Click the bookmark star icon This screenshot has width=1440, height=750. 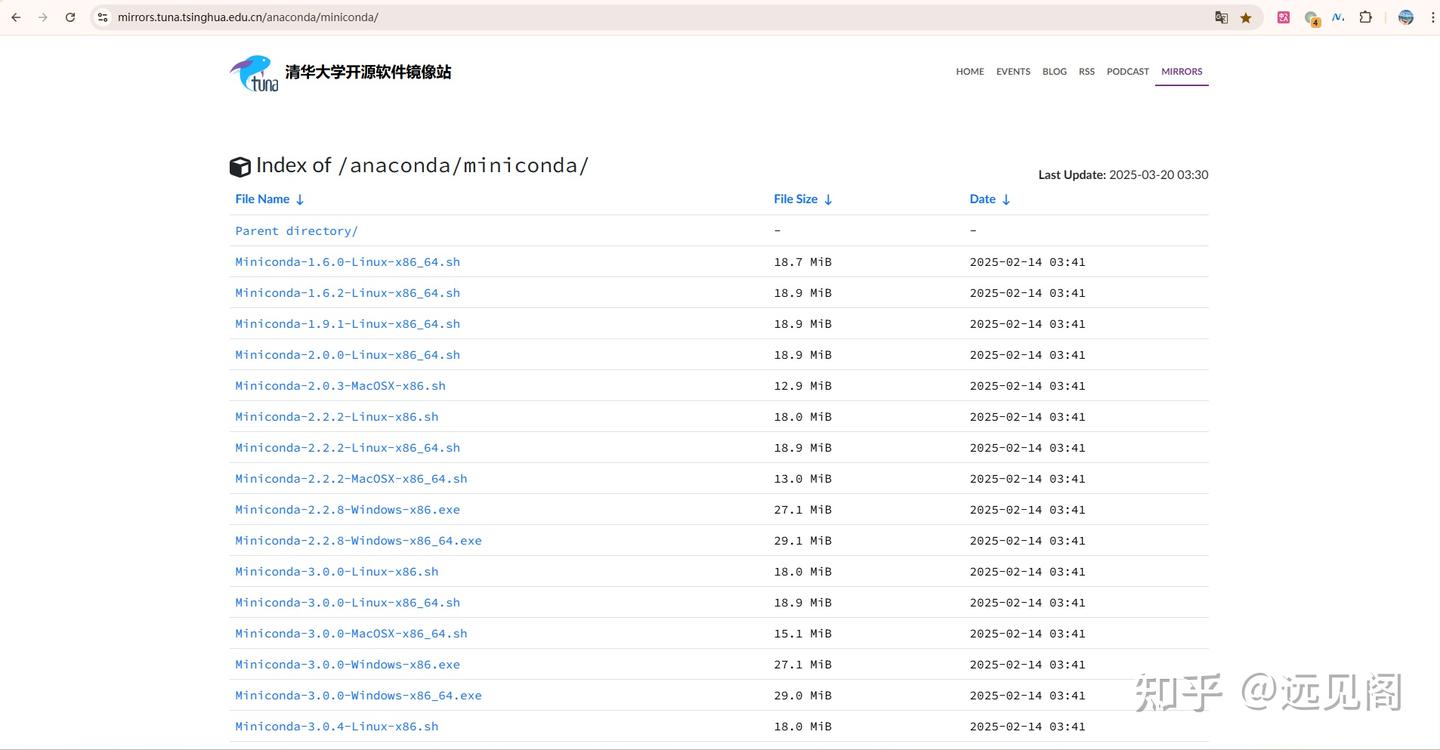tap(1245, 17)
